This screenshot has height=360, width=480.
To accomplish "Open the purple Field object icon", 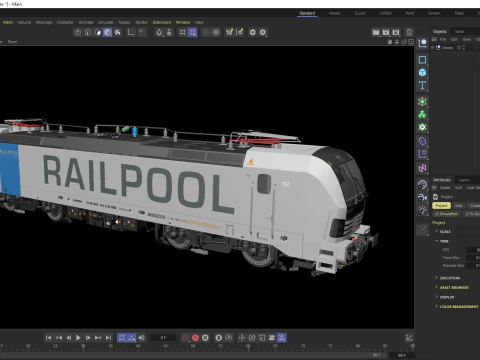I will coord(422,154).
